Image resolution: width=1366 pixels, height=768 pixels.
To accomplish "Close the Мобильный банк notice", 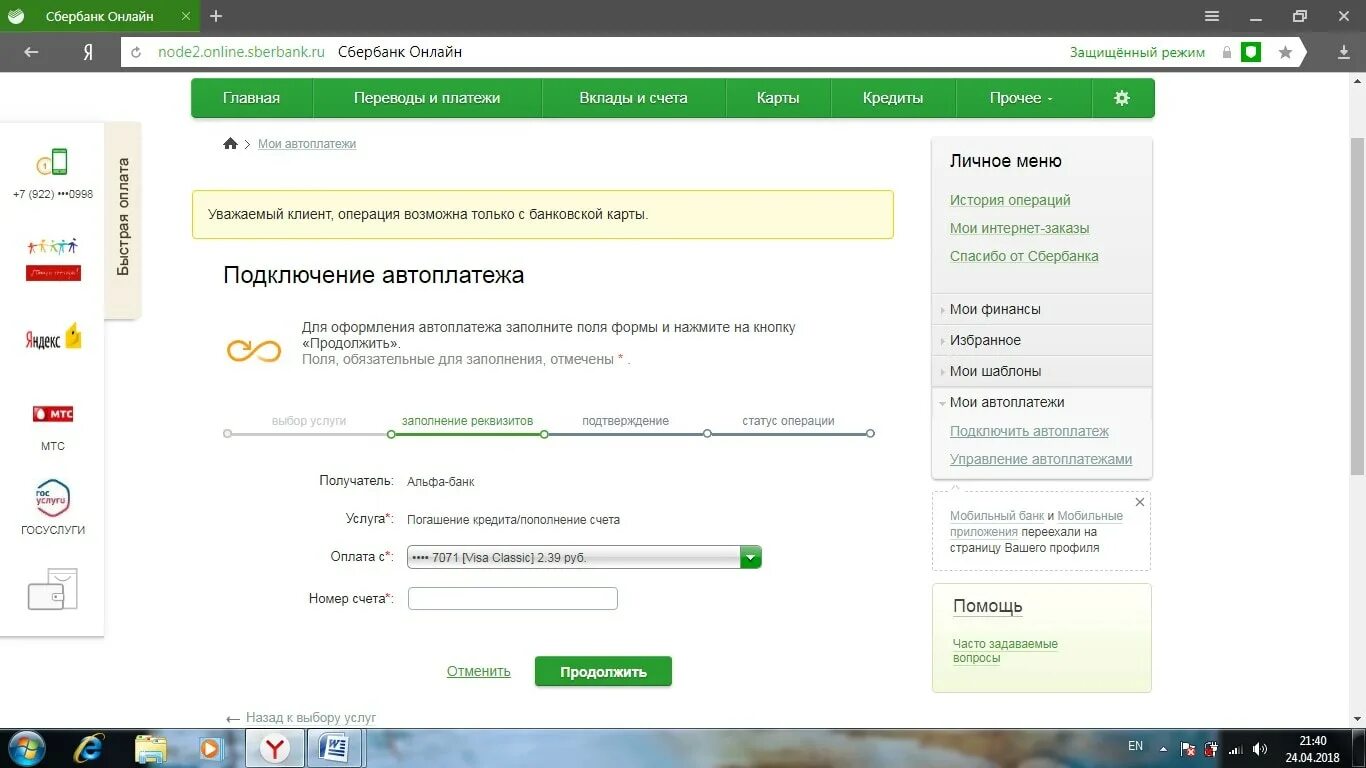I will (1140, 502).
